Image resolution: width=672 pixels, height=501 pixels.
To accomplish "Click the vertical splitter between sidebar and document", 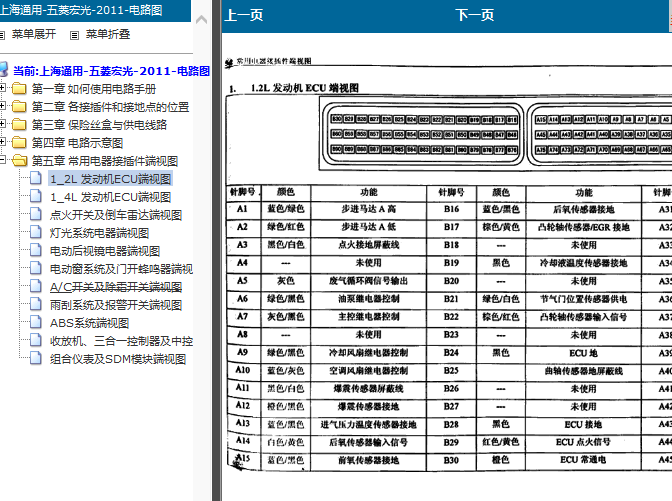I will pyautogui.click(x=216, y=250).
